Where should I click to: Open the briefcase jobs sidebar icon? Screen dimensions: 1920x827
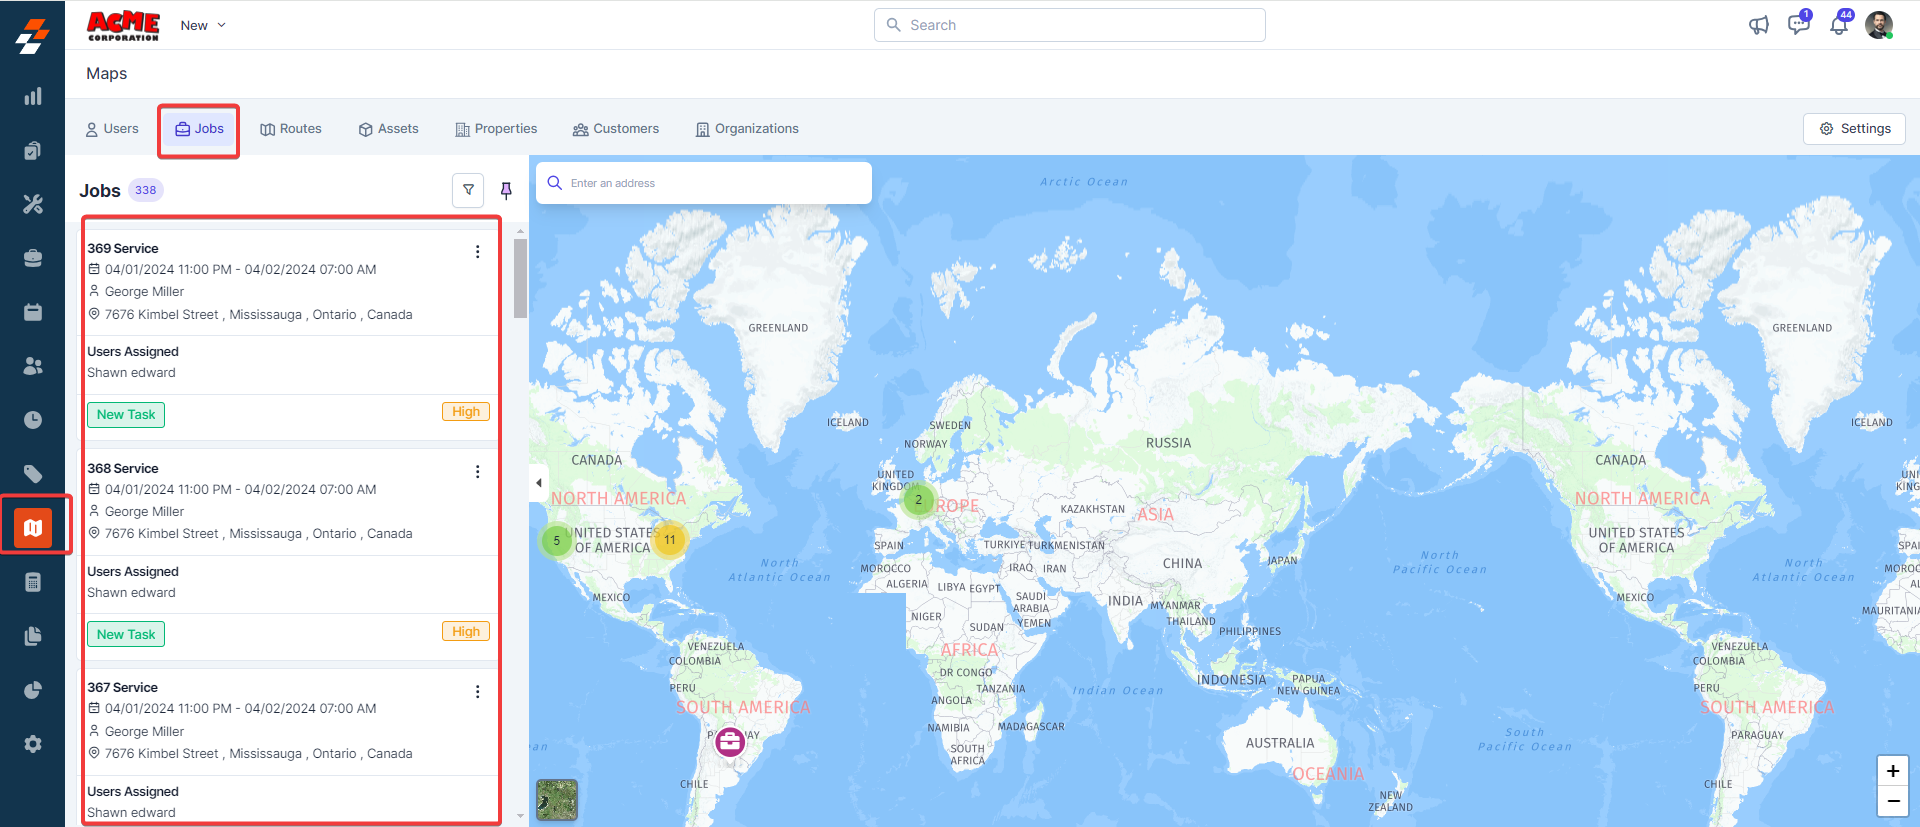pos(33,258)
